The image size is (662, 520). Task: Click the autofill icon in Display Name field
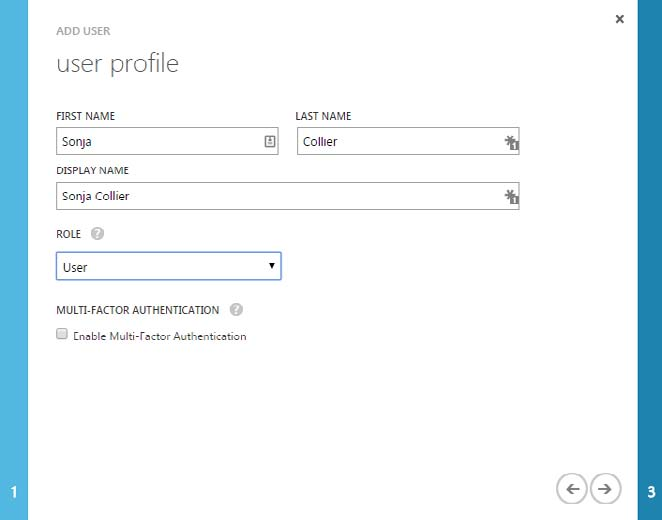[511, 196]
